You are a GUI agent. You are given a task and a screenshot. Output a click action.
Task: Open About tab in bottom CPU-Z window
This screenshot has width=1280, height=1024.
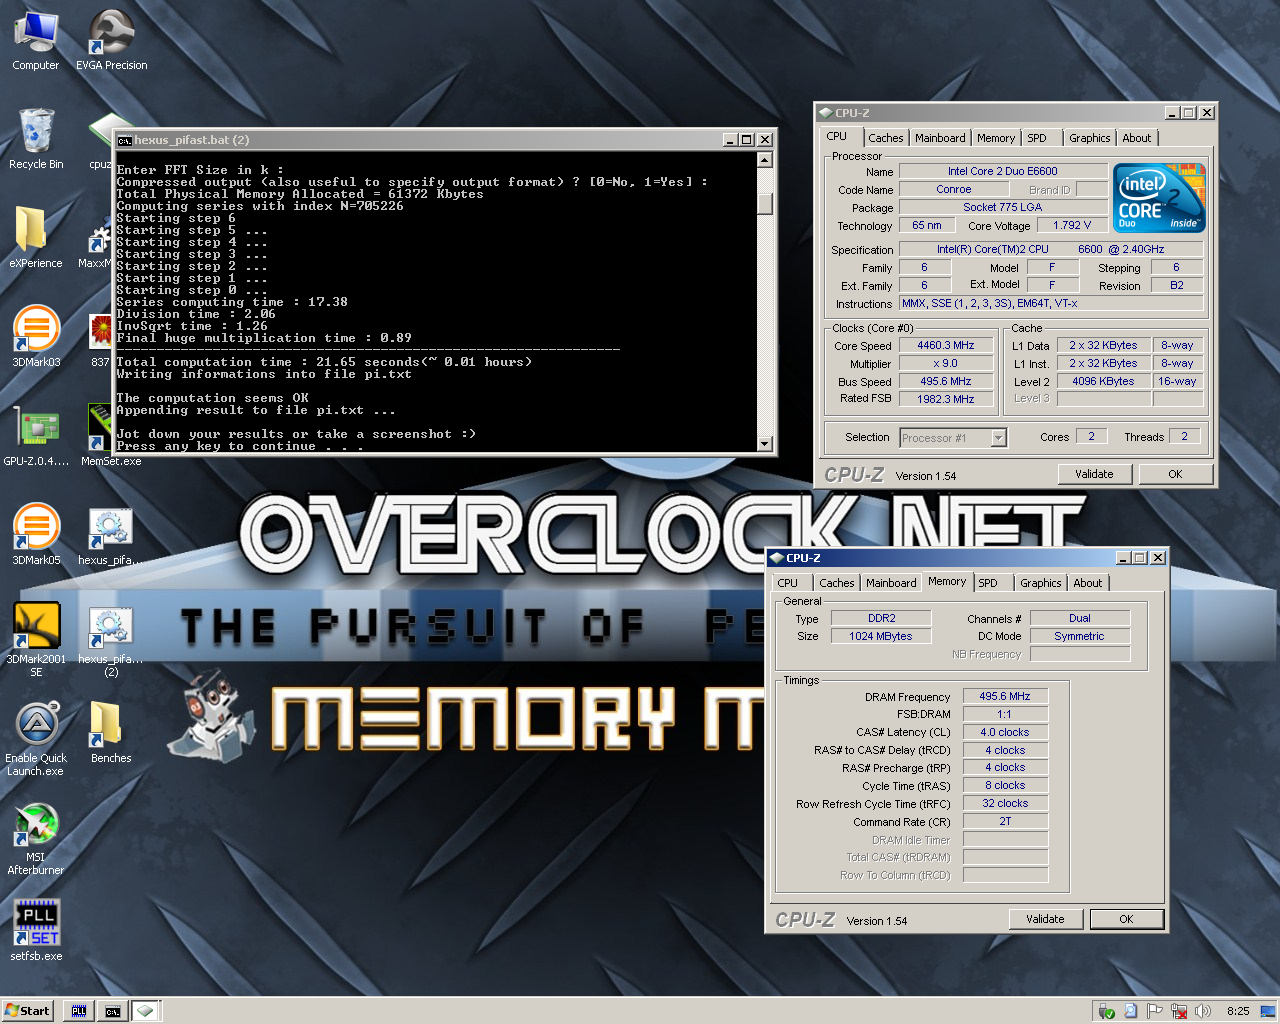[x=1087, y=583]
